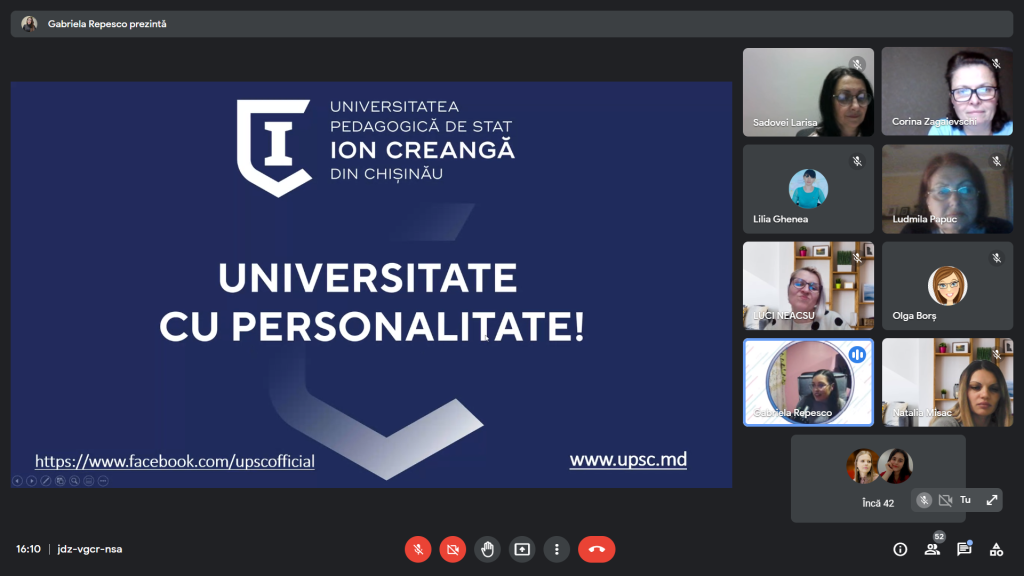Open the 'Încă 42' more participants tile
Screen dimensions: 1024x576
point(877,478)
